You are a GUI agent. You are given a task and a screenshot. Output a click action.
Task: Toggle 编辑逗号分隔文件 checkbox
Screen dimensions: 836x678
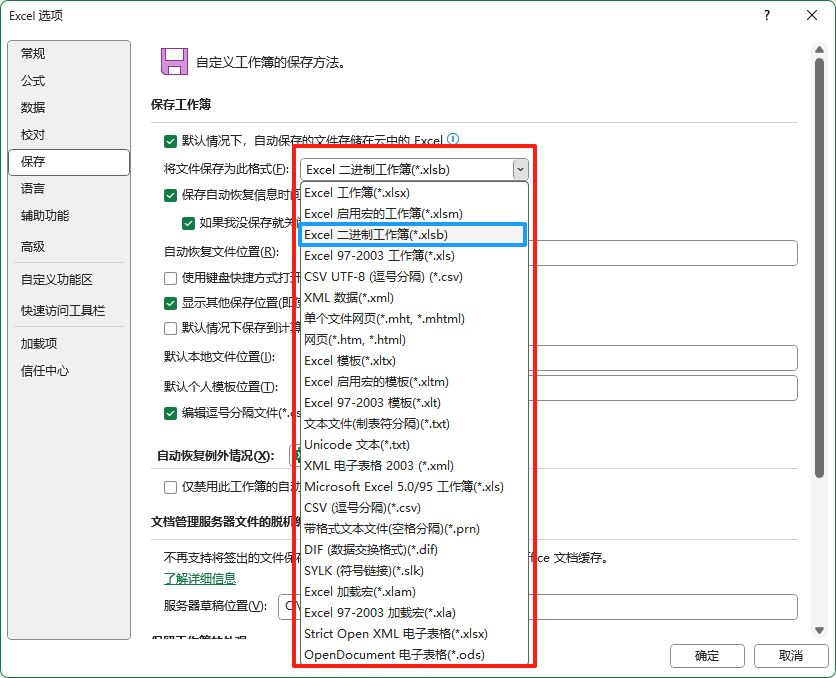coord(171,413)
